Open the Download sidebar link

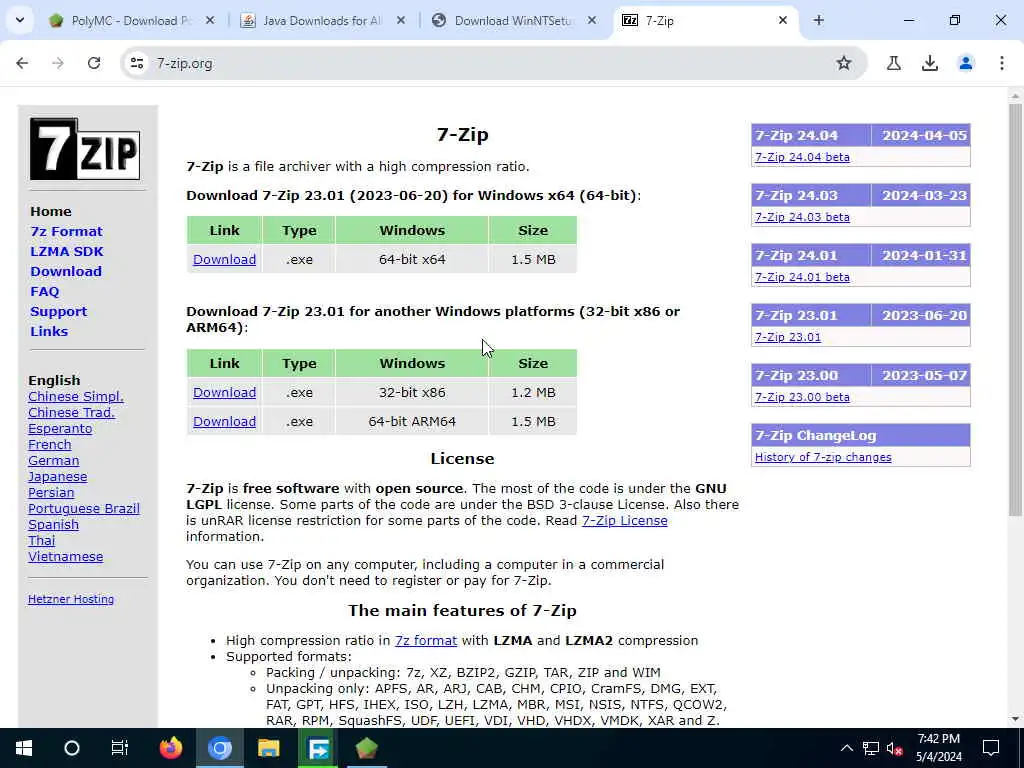pos(66,271)
